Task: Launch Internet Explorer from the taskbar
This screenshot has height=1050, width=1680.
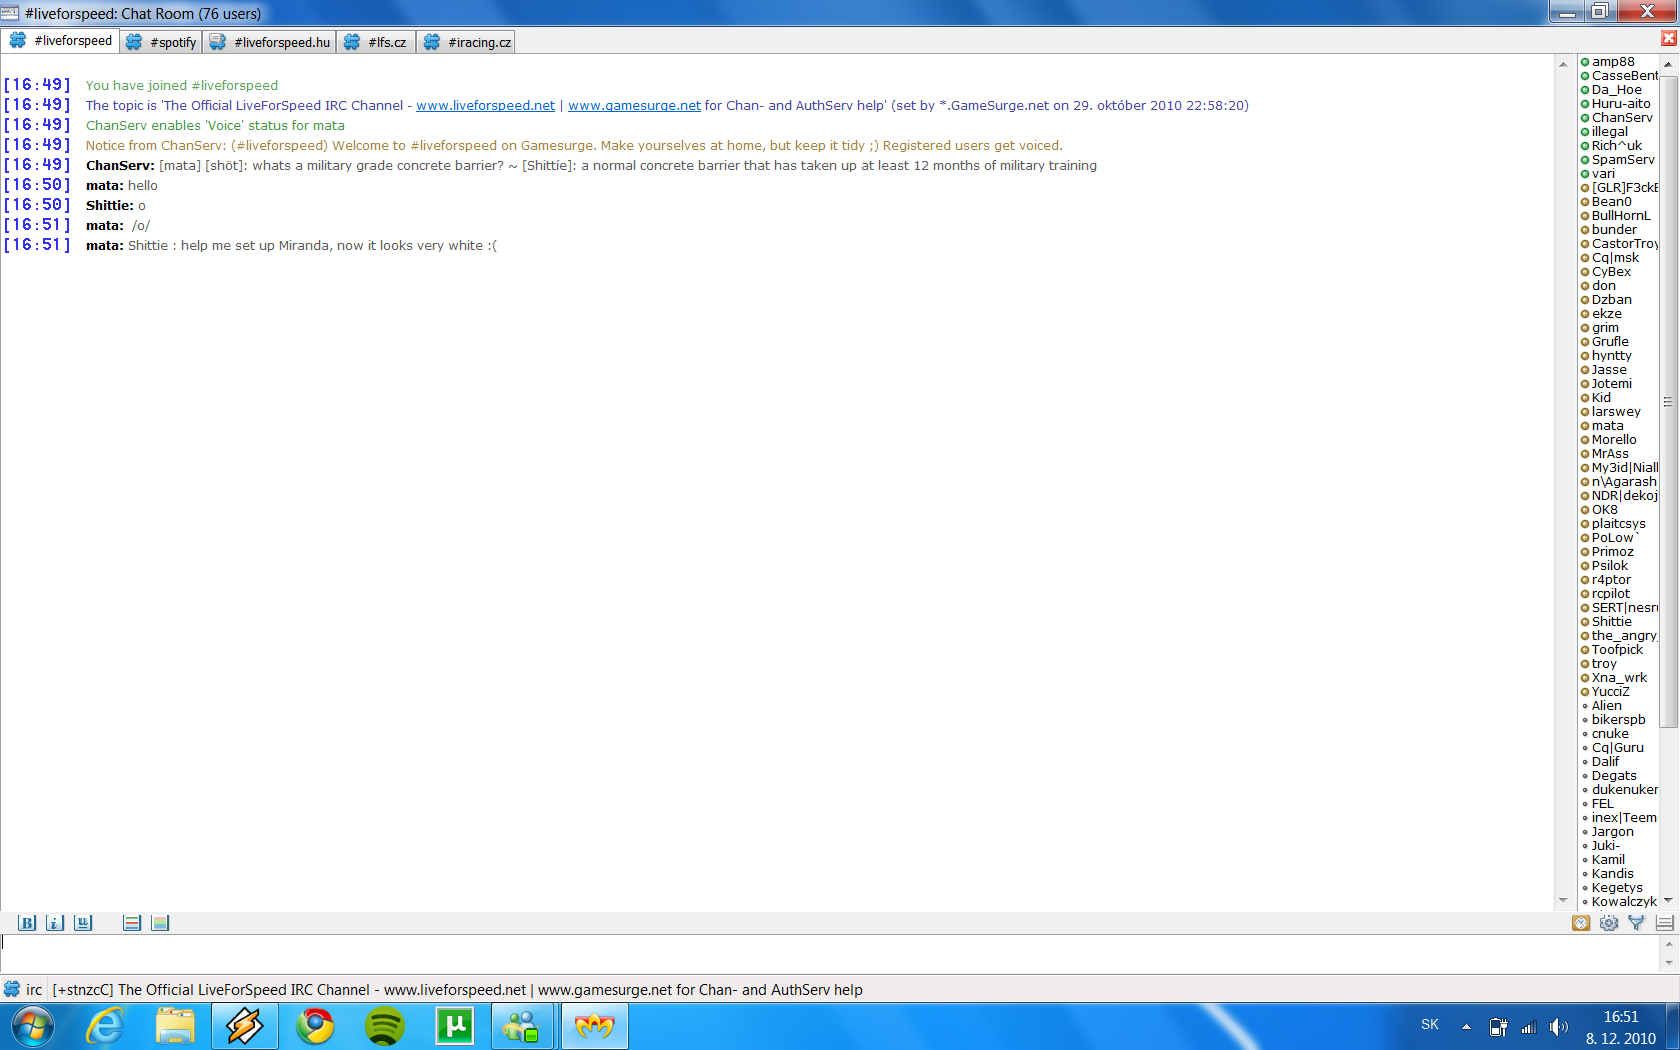Action: (105, 1026)
